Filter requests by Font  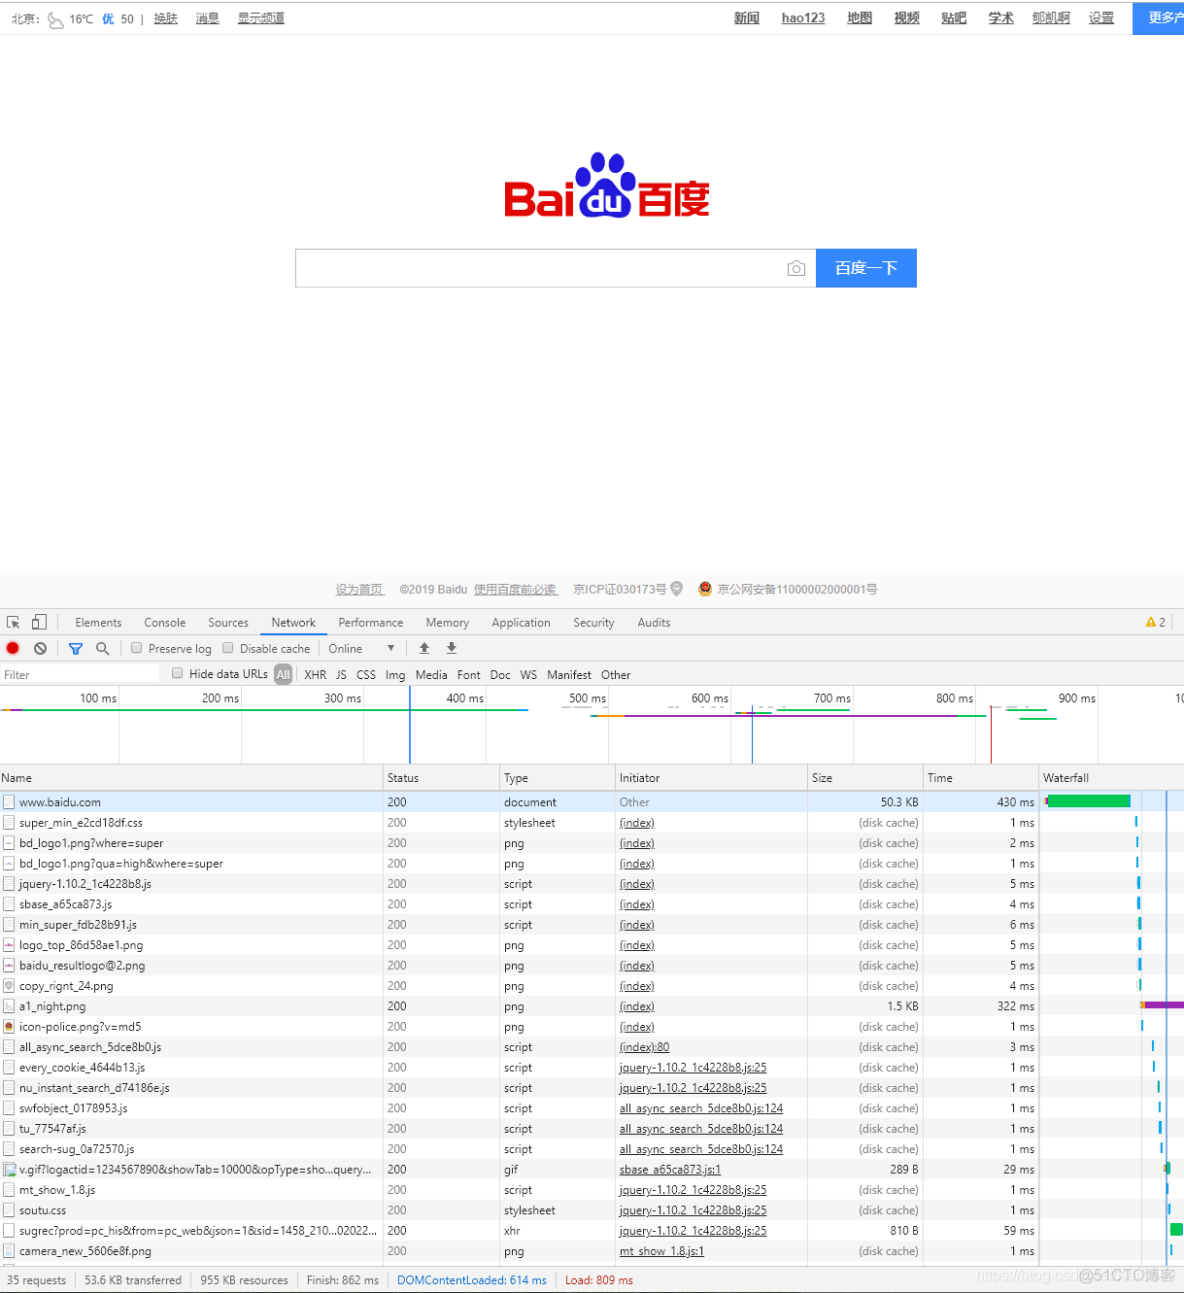469,675
